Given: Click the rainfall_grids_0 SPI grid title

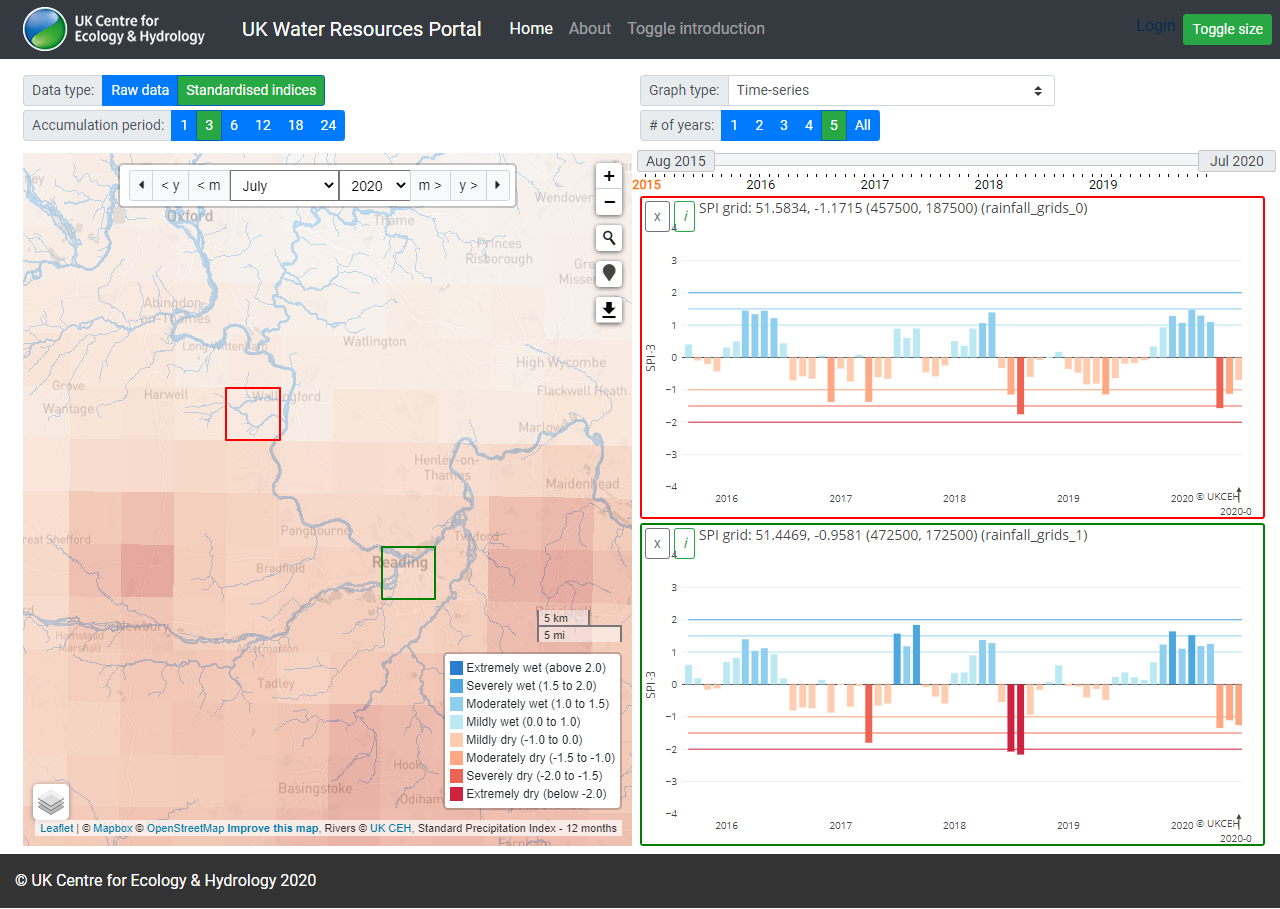Looking at the screenshot, I should tap(893, 209).
